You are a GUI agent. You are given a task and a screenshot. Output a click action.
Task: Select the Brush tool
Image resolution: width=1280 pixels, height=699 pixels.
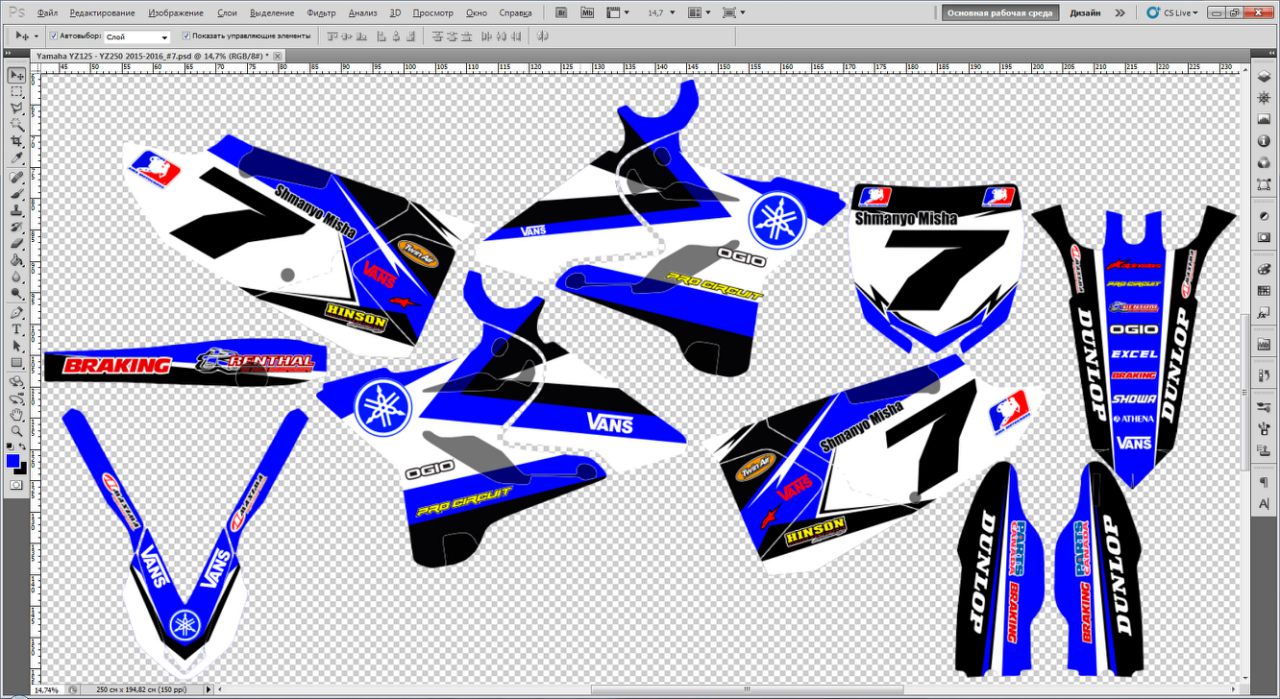(17, 195)
